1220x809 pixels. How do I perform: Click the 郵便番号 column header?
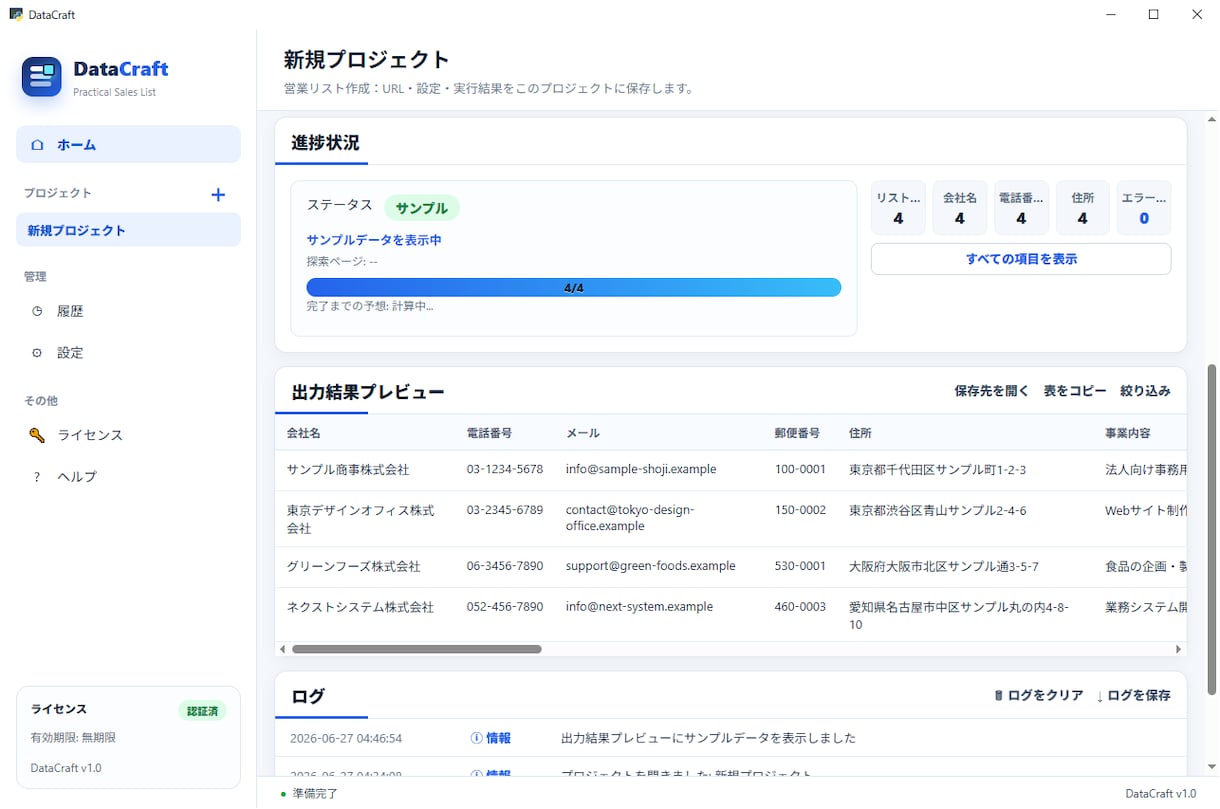(797, 433)
